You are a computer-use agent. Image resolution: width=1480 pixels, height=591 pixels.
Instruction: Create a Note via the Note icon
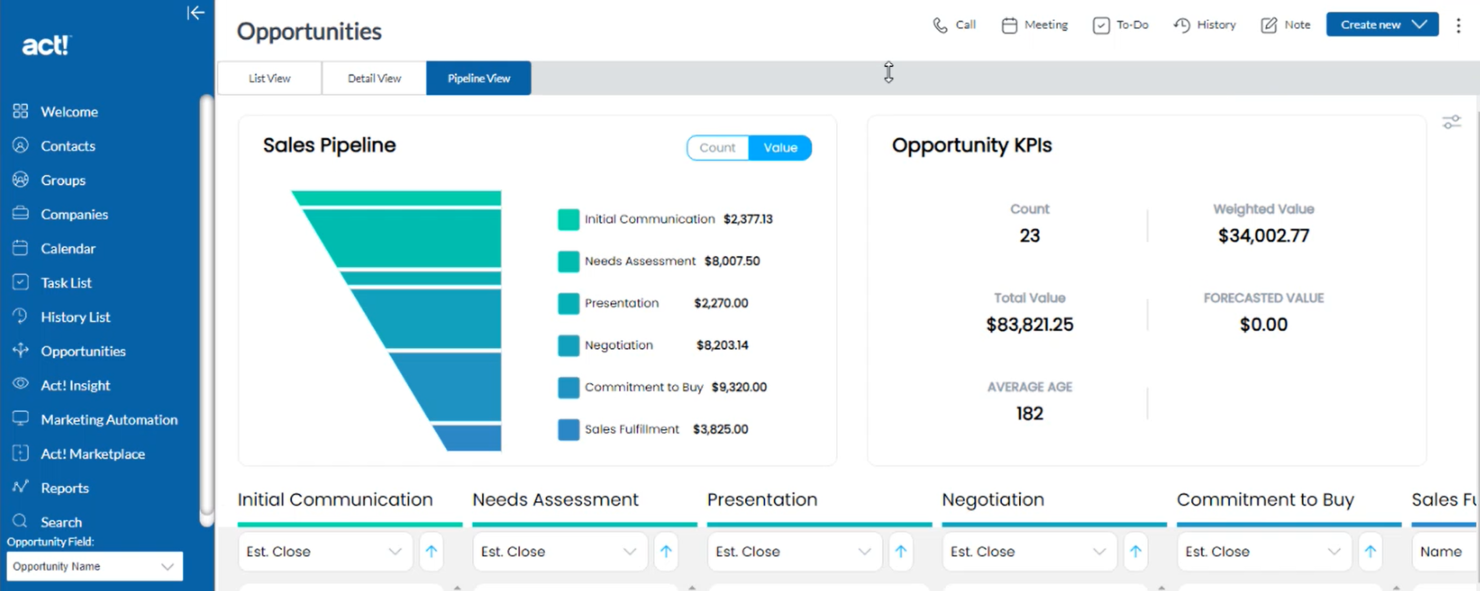pyautogui.click(x=1285, y=24)
